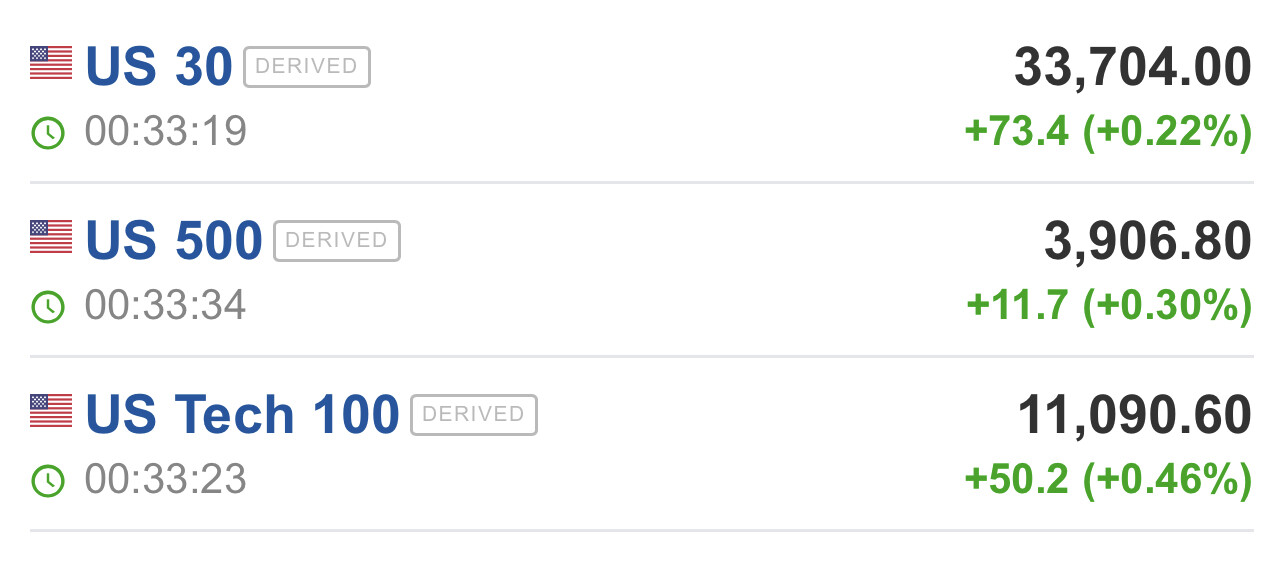This screenshot has width=1284, height=564.
Task: Click the green clock icon under US 500
Action: [48, 307]
